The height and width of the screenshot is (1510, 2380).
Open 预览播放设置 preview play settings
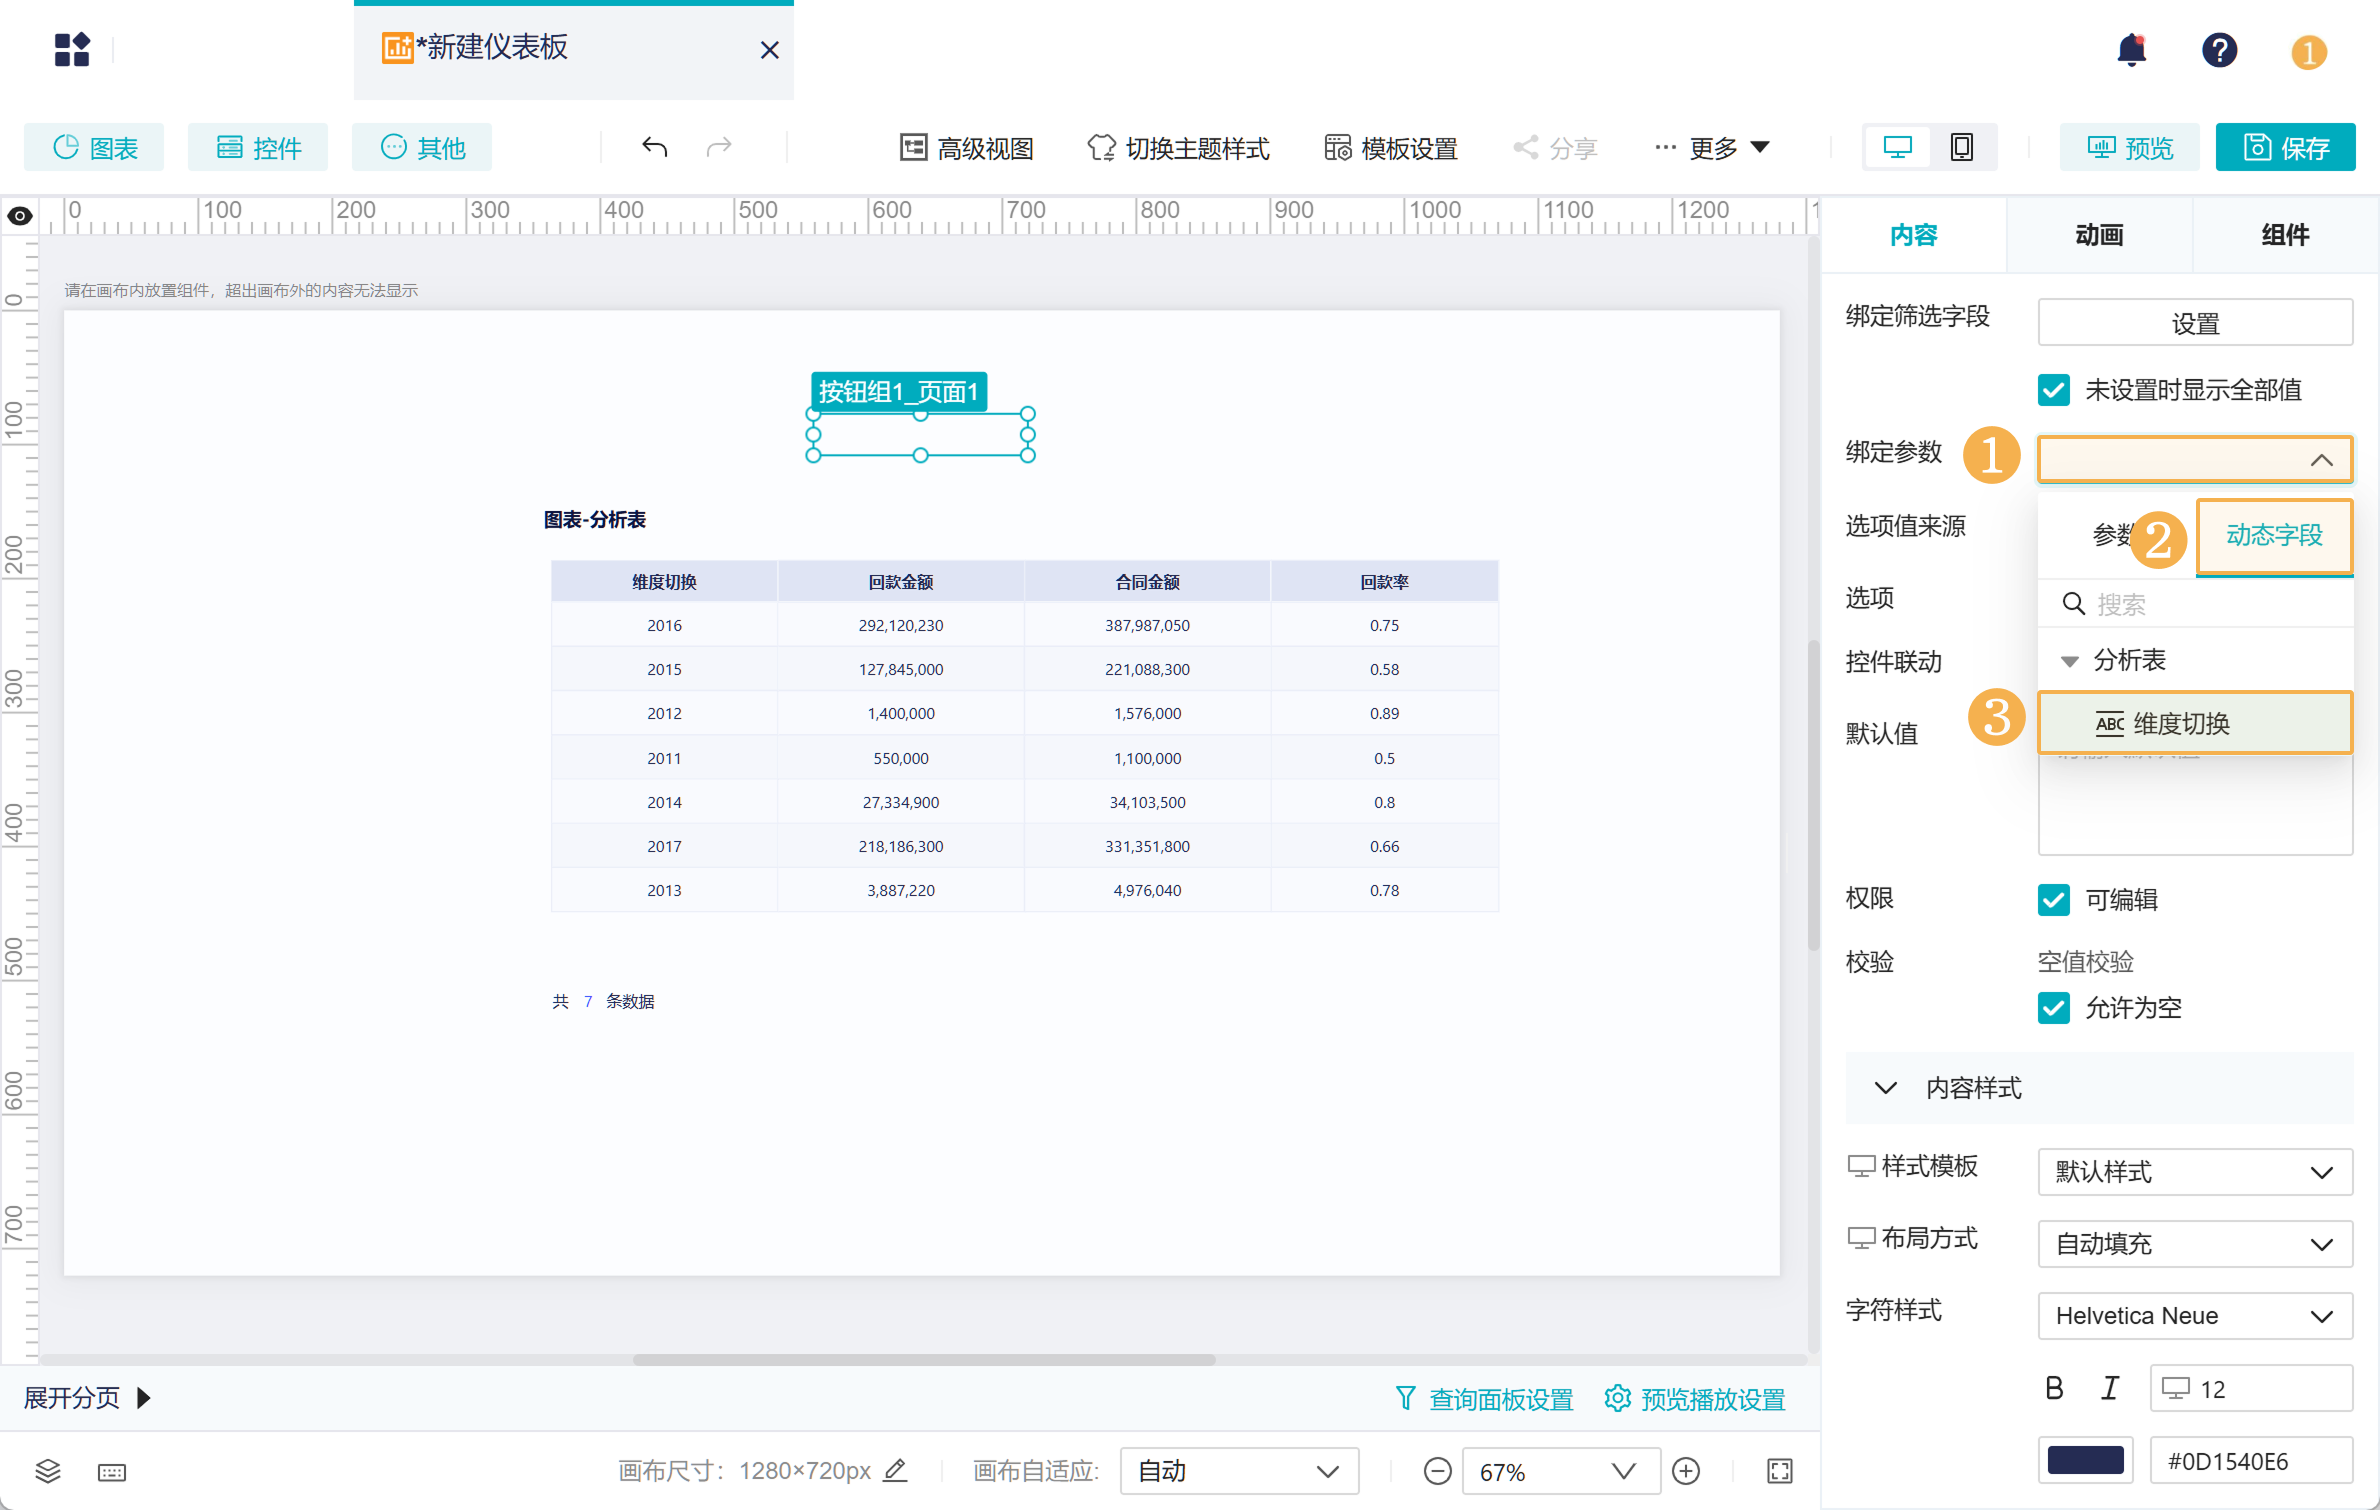(1695, 1399)
